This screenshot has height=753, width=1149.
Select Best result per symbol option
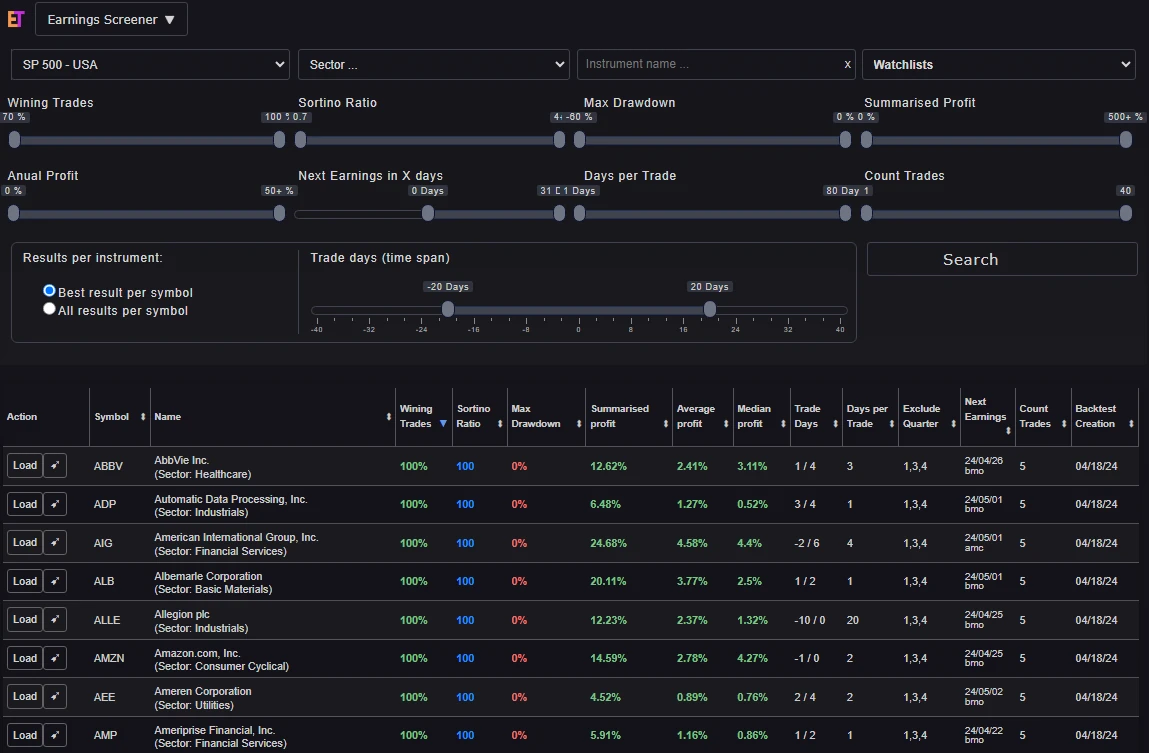click(49, 291)
